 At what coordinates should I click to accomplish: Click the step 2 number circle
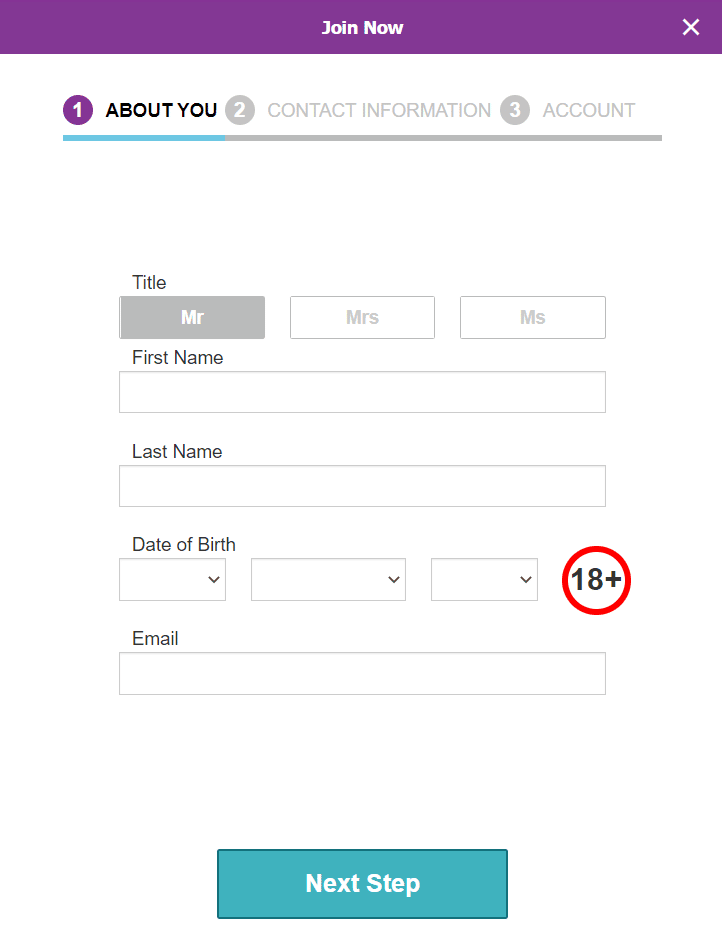point(240,110)
